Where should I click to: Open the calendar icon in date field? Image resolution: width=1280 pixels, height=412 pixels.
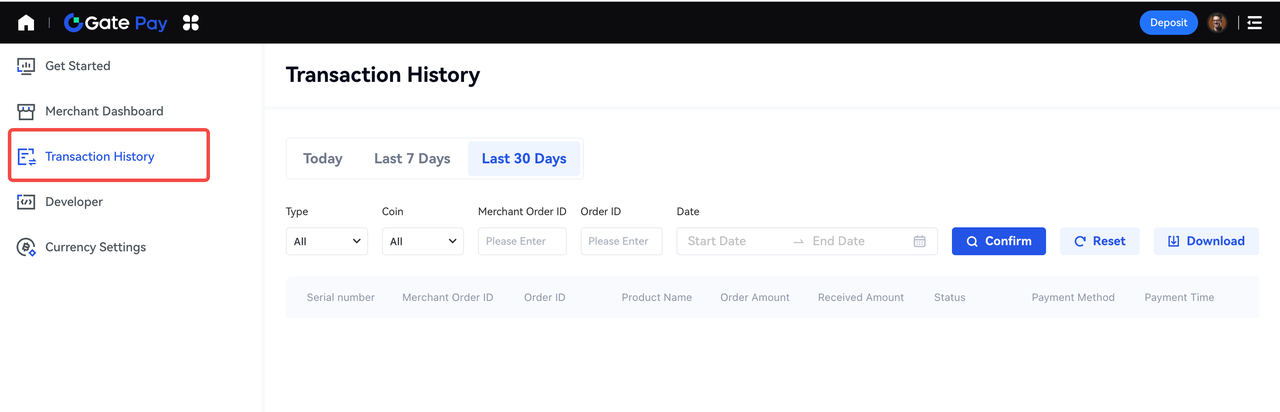pos(919,241)
